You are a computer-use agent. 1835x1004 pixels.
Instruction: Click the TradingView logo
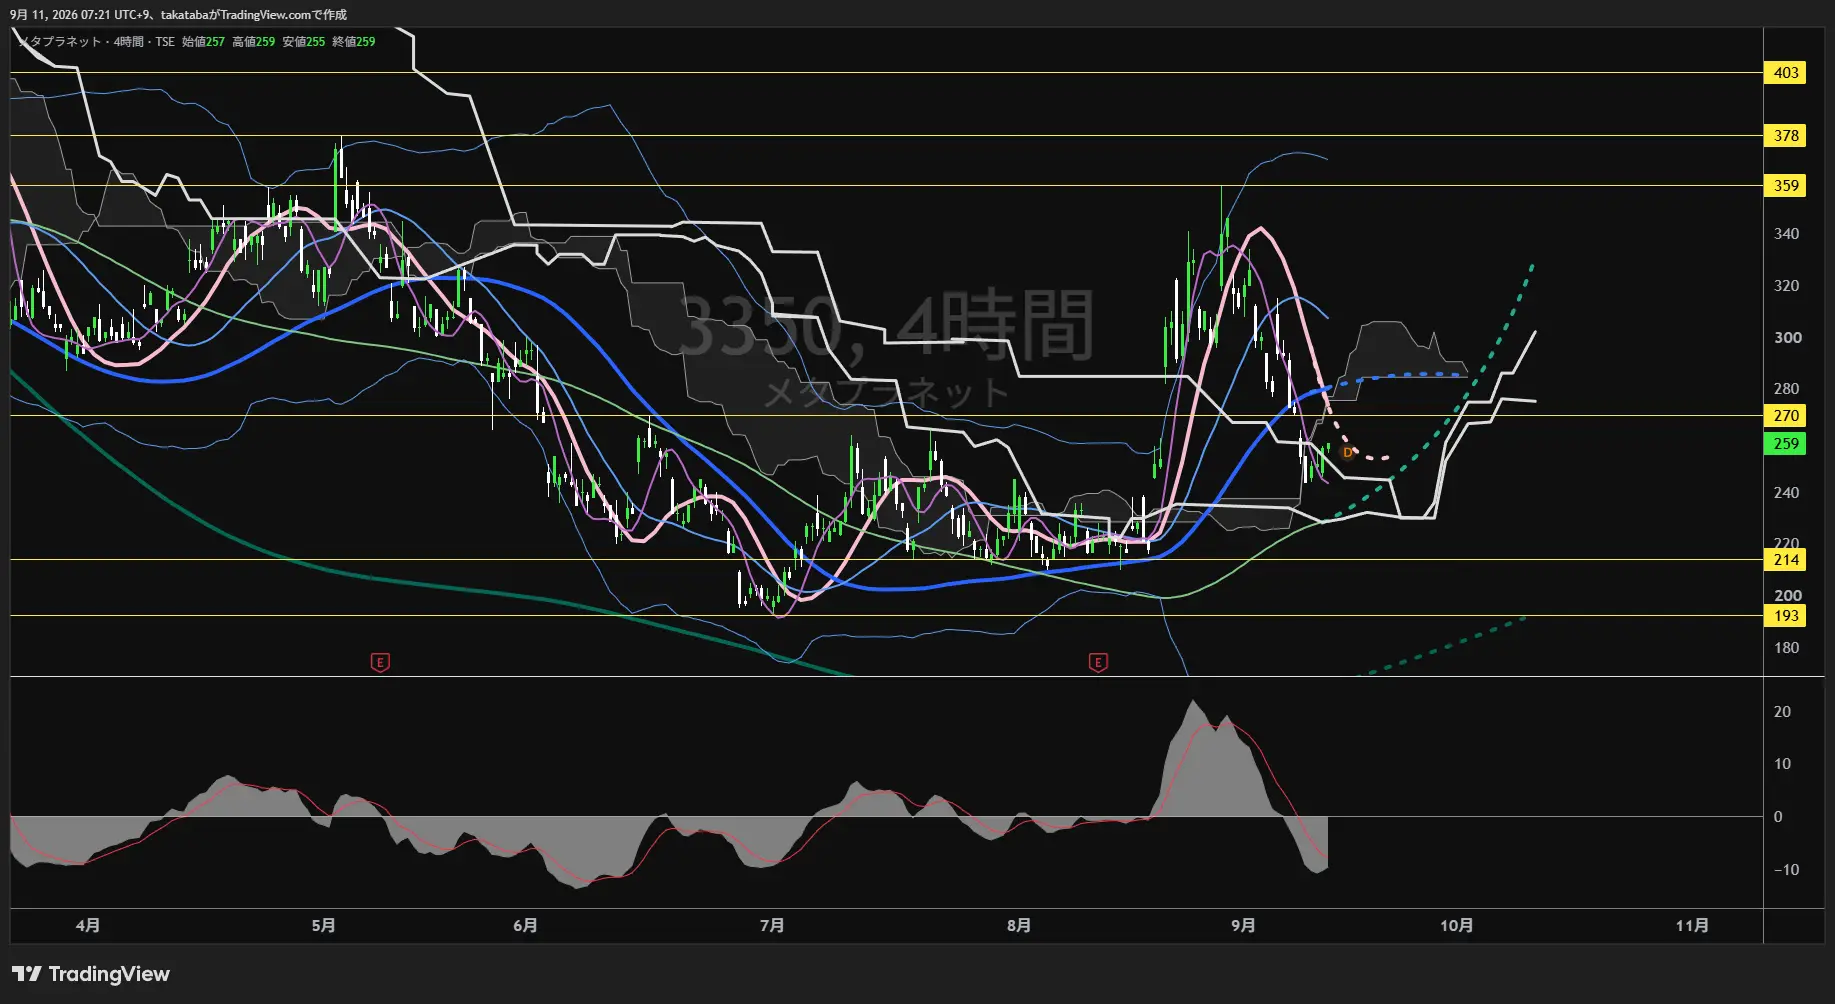(91, 974)
